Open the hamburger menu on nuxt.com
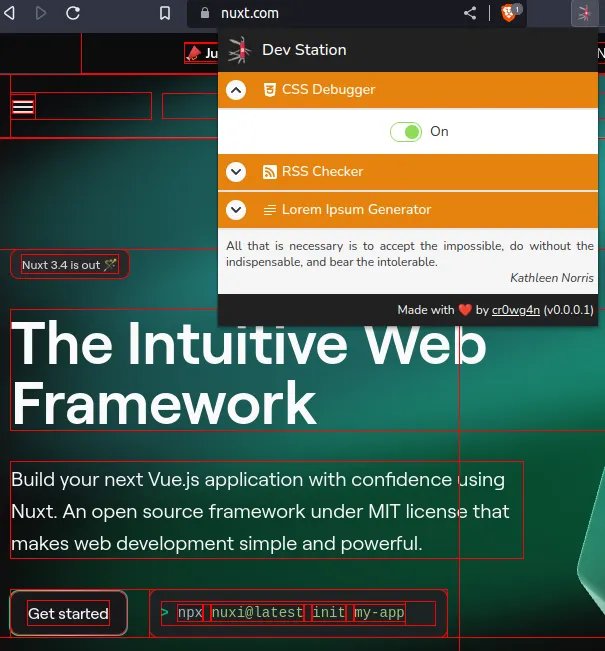This screenshot has height=651, width=605. pos(23,107)
